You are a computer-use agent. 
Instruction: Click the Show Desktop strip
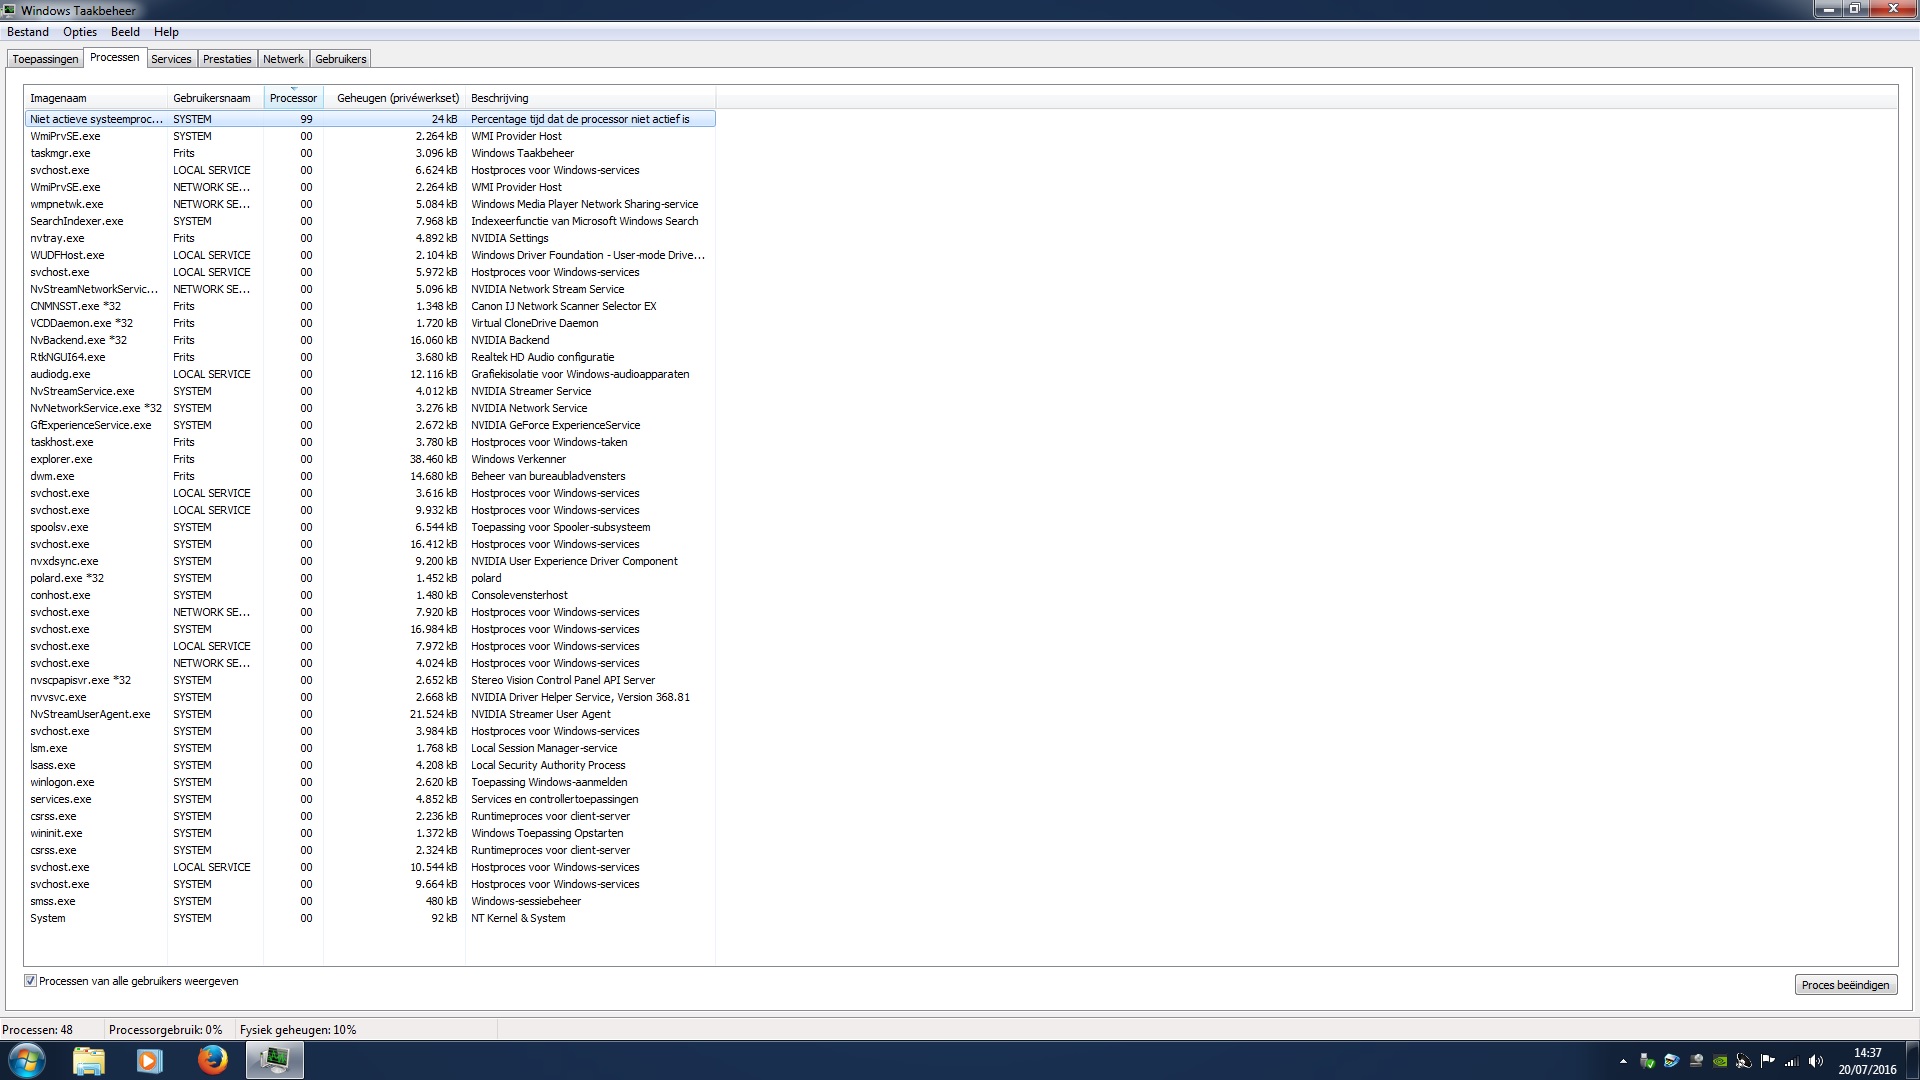(x=1913, y=1060)
